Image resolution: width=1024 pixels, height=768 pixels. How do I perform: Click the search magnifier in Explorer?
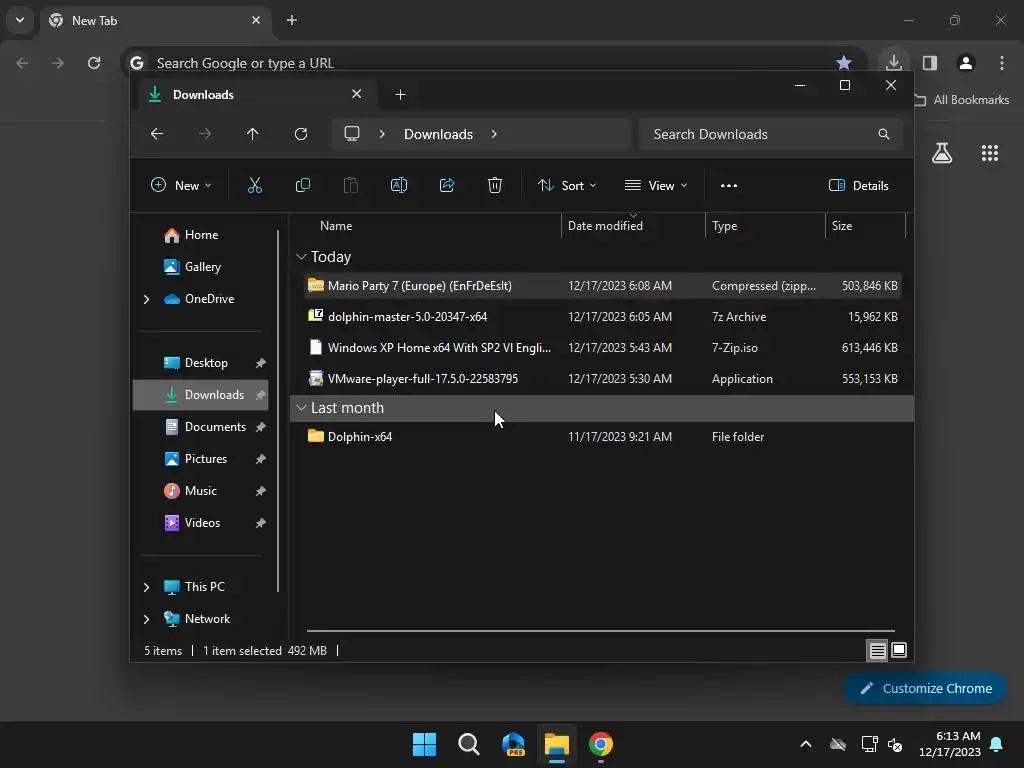coord(884,134)
